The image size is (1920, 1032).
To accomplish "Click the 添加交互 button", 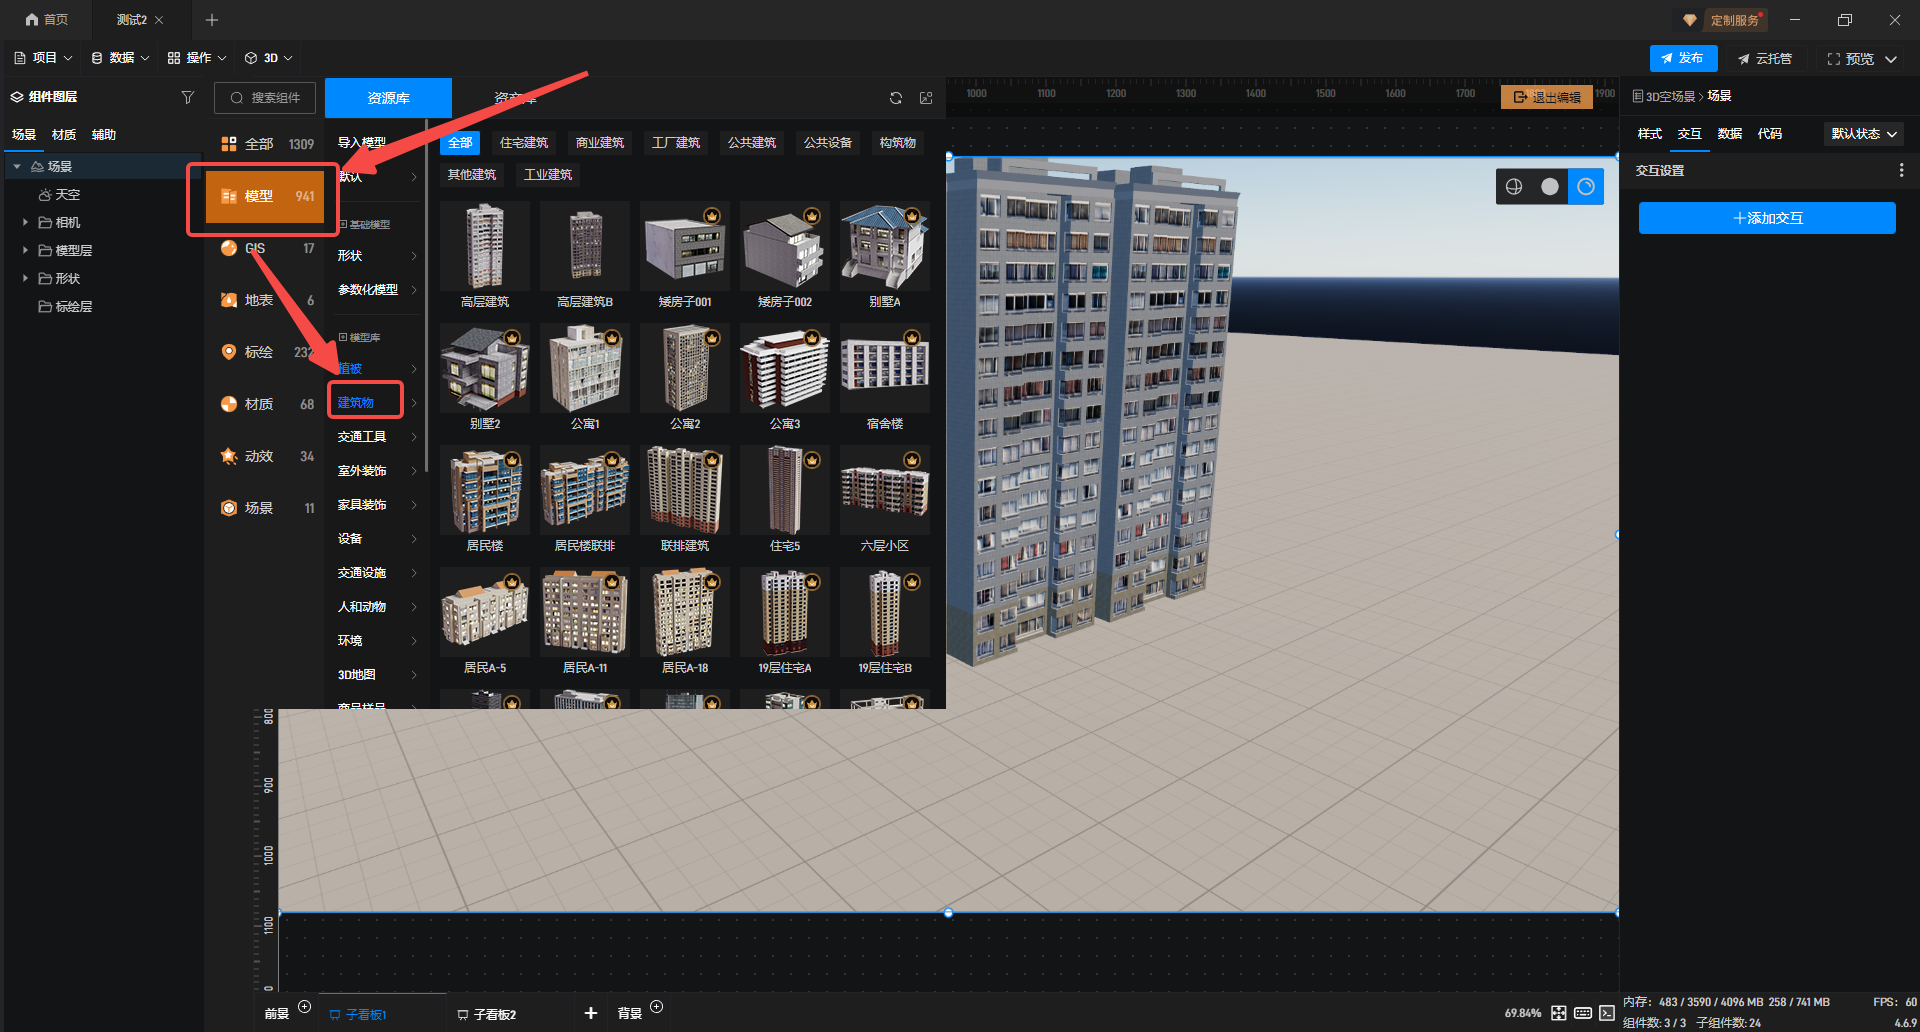I will [x=1767, y=218].
